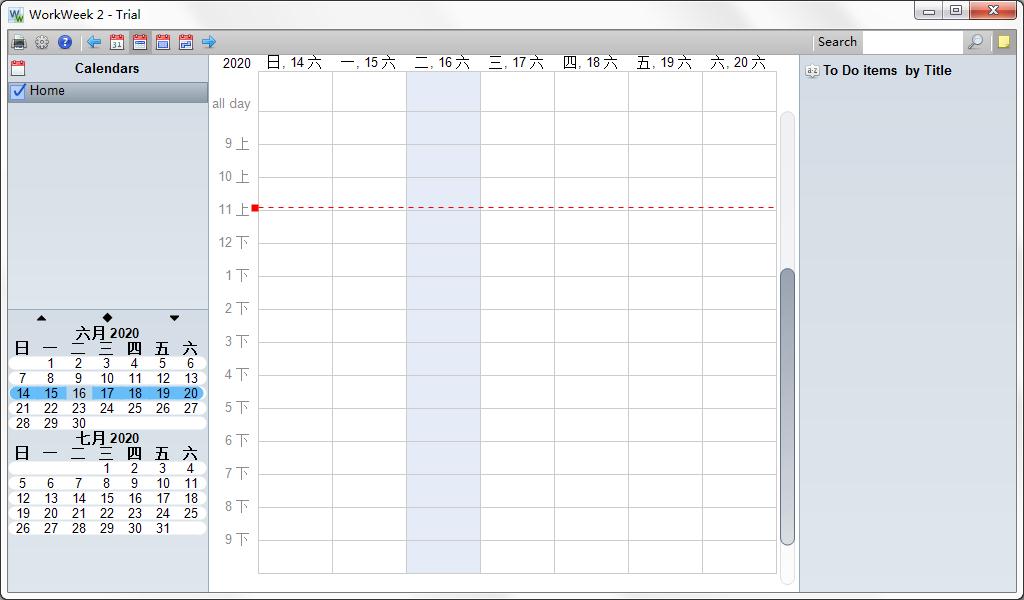Click the 七月 2020 month title
This screenshot has width=1024, height=600.
[x=107, y=438]
